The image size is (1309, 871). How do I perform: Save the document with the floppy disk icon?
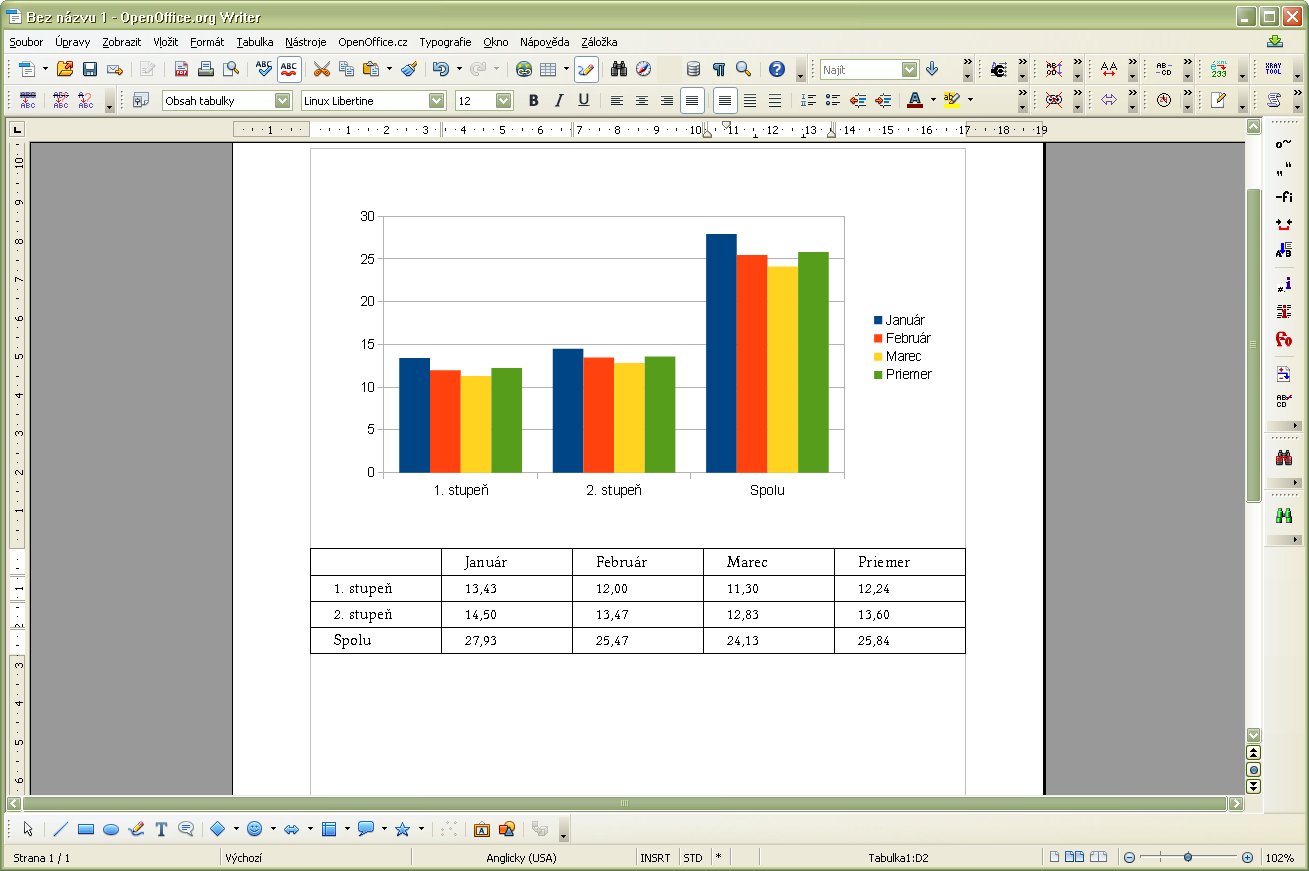click(90, 69)
